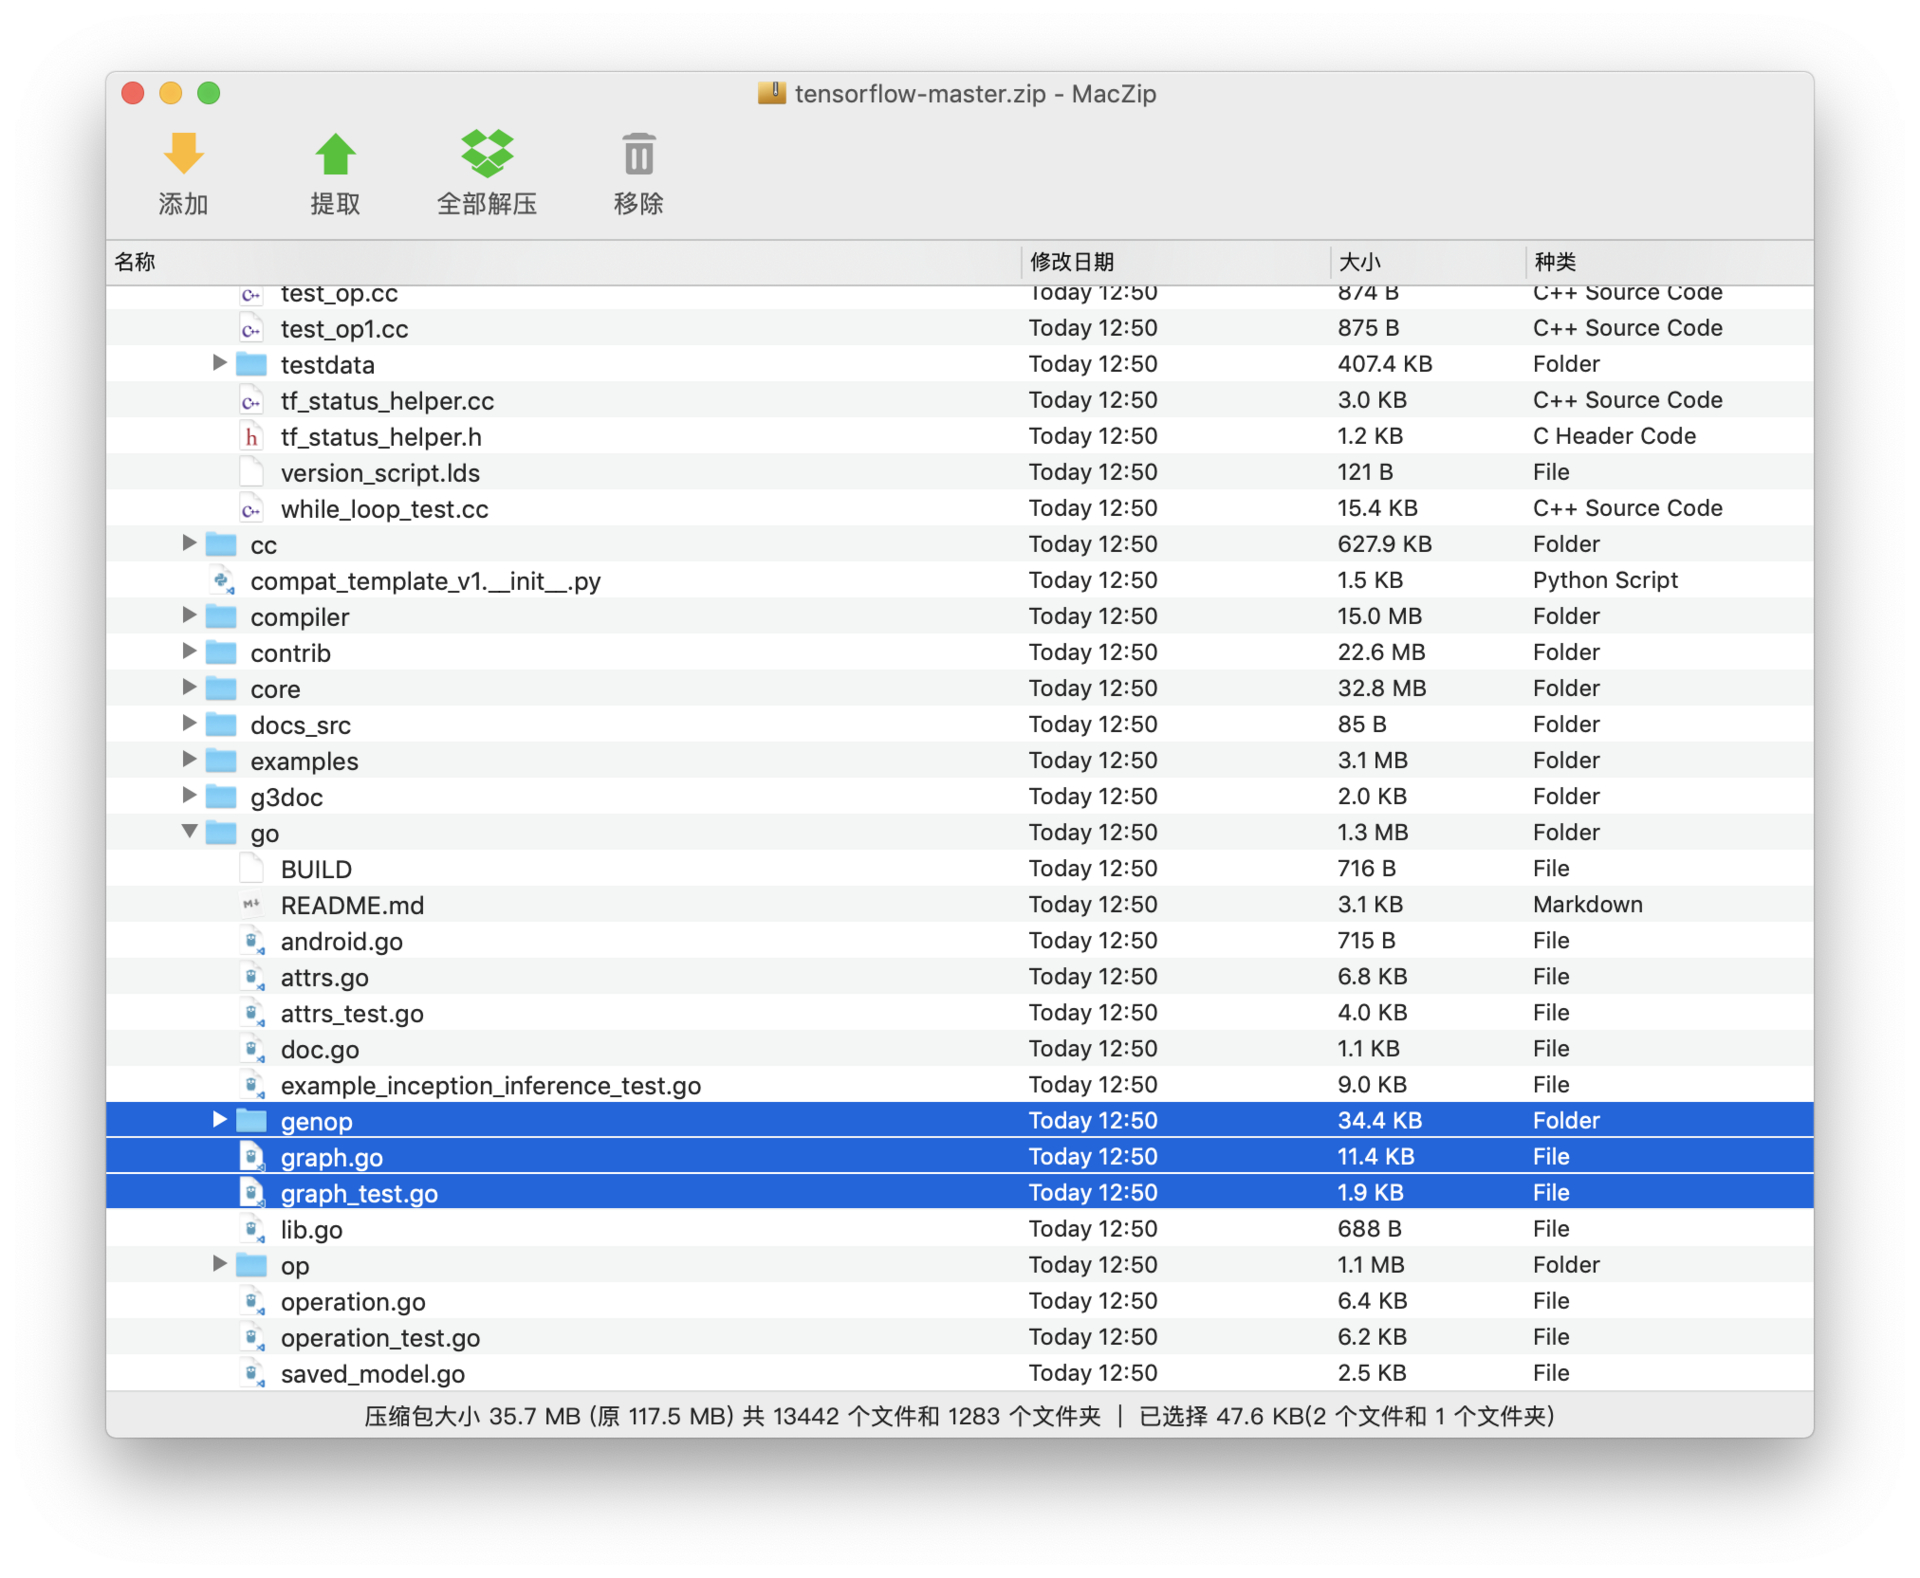Expand the op folder triangle
This screenshot has width=1920, height=1578.
[x=219, y=1263]
